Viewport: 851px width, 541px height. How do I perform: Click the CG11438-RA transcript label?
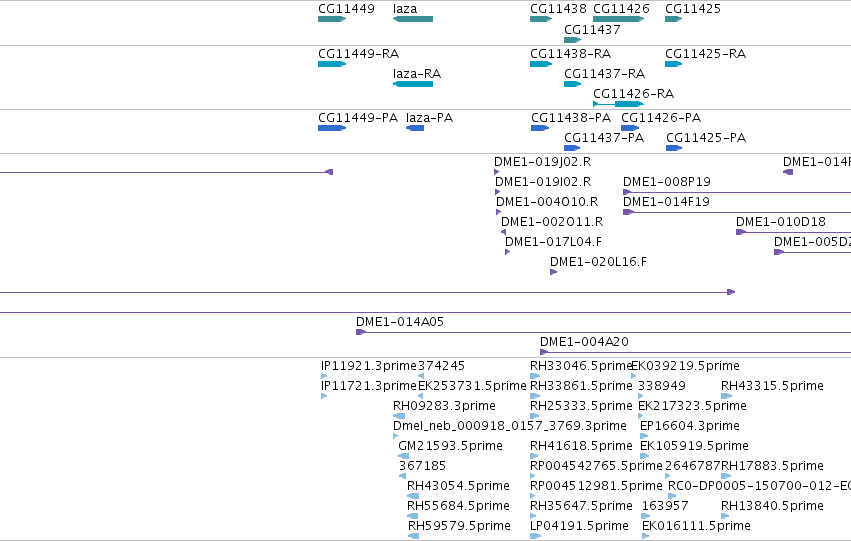pyautogui.click(x=570, y=54)
